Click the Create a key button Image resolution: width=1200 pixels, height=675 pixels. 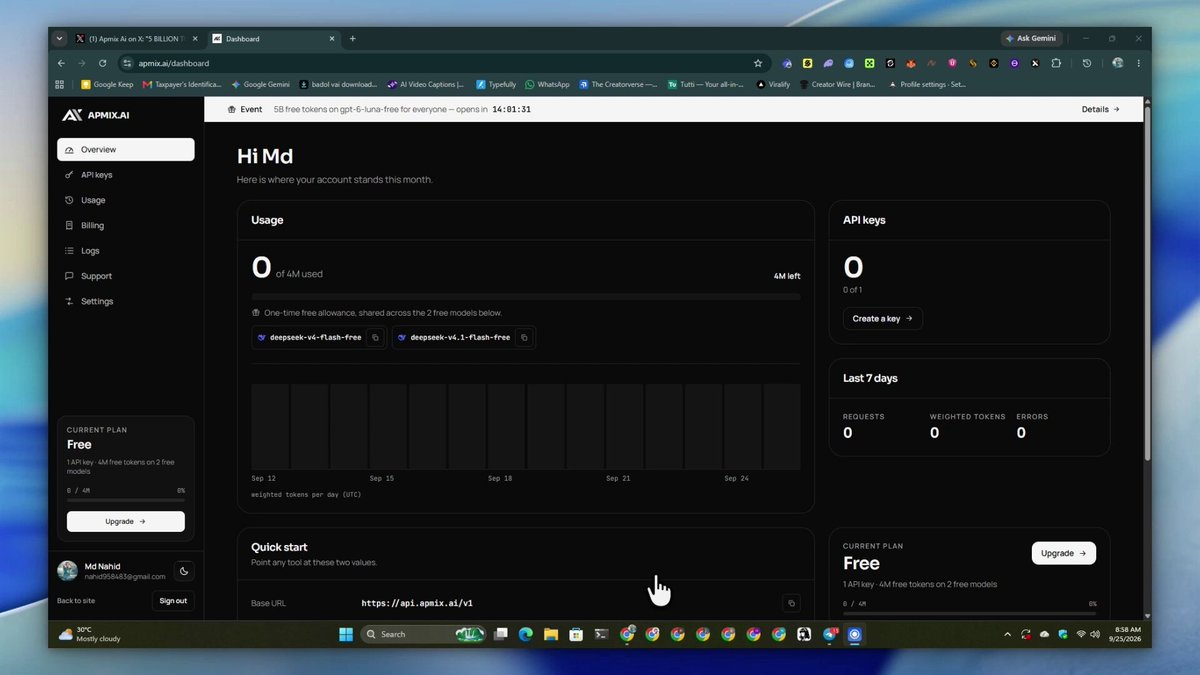(882, 318)
